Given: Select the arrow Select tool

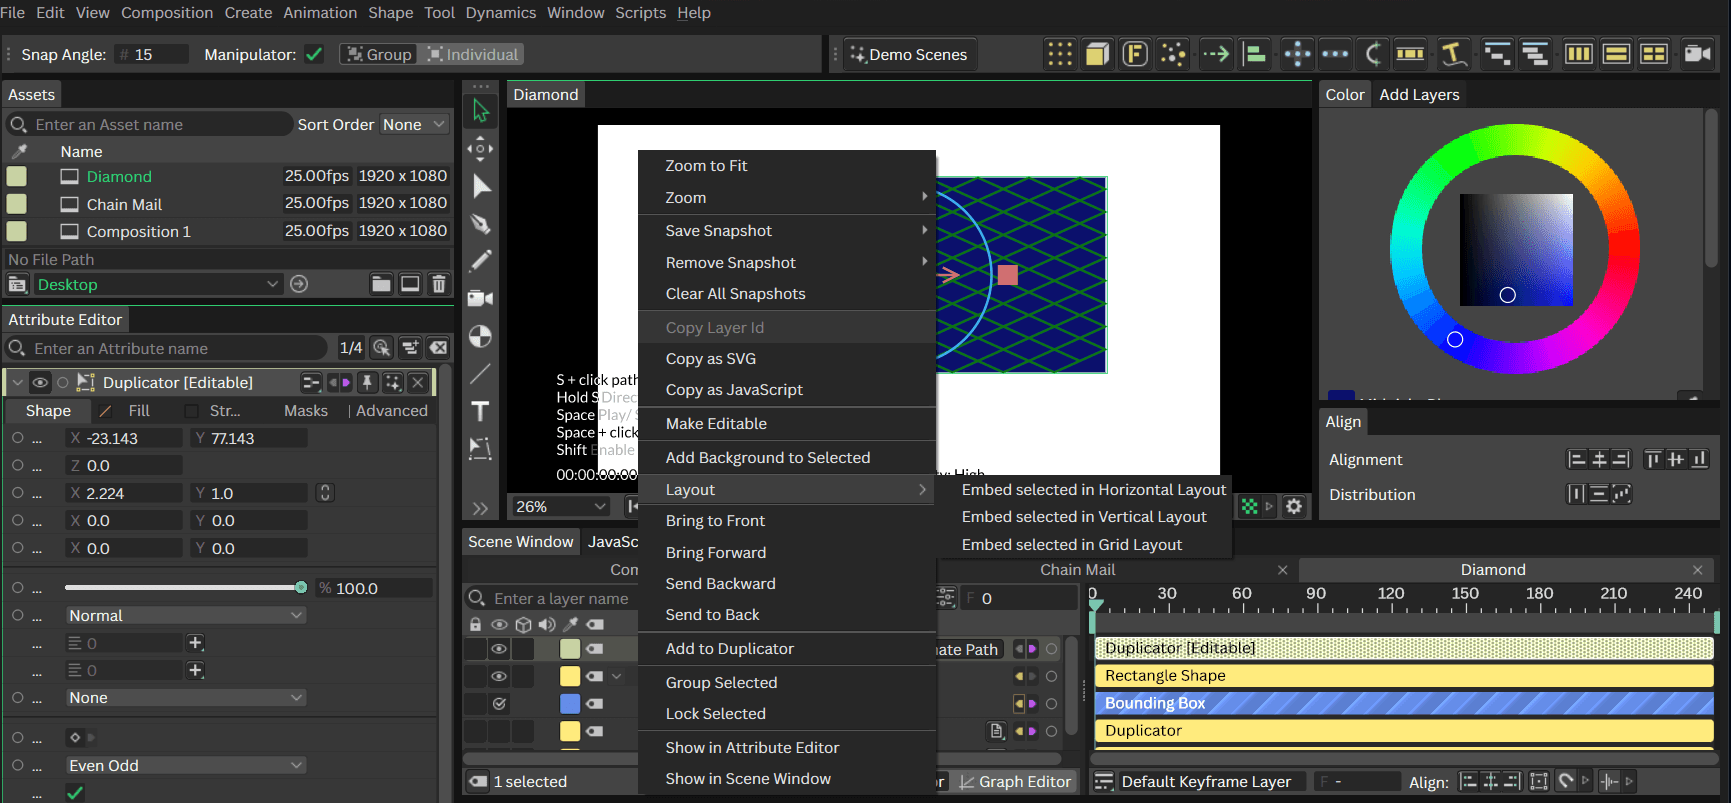Looking at the screenshot, I should point(481,111).
